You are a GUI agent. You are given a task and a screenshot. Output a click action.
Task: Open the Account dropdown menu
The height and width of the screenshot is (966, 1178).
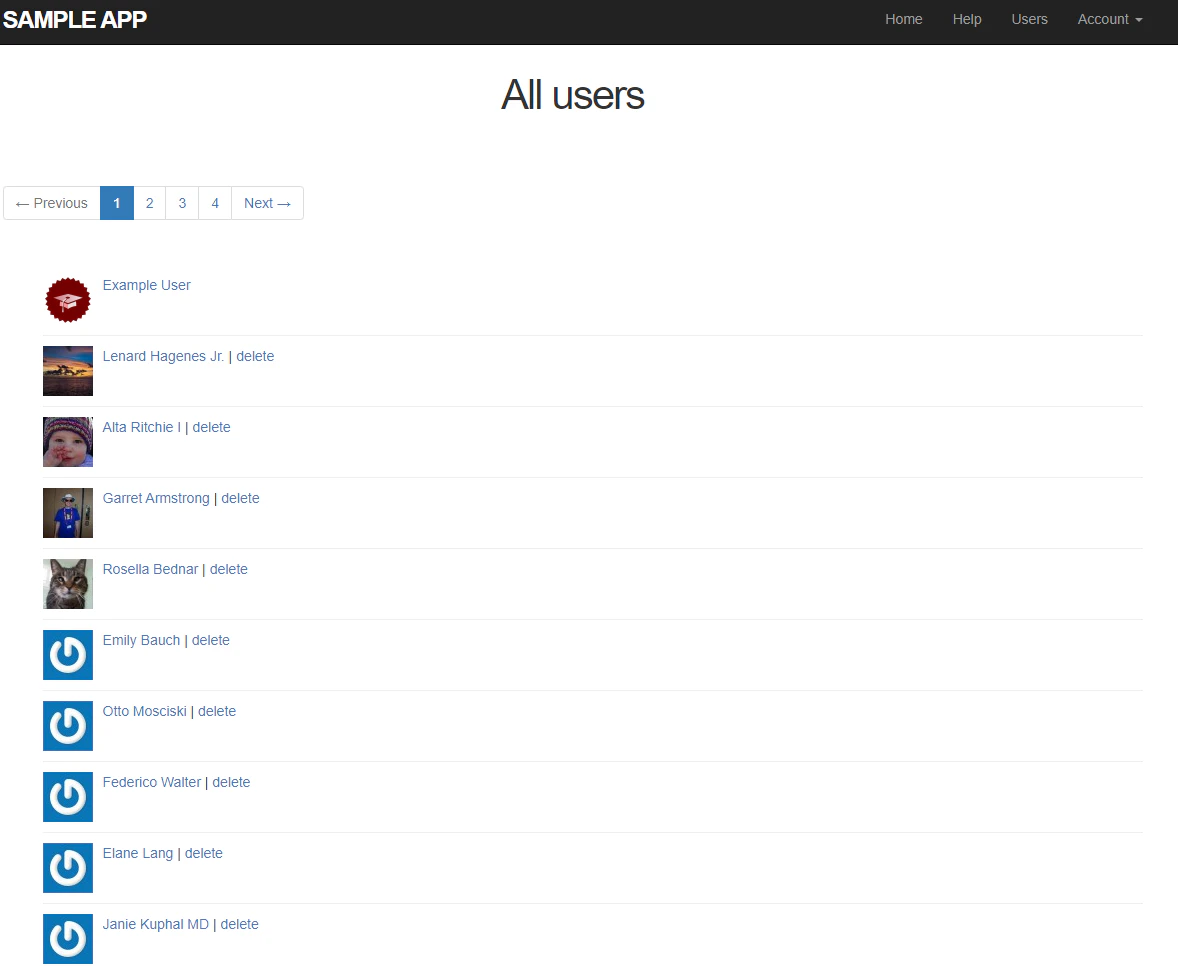coord(1110,20)
